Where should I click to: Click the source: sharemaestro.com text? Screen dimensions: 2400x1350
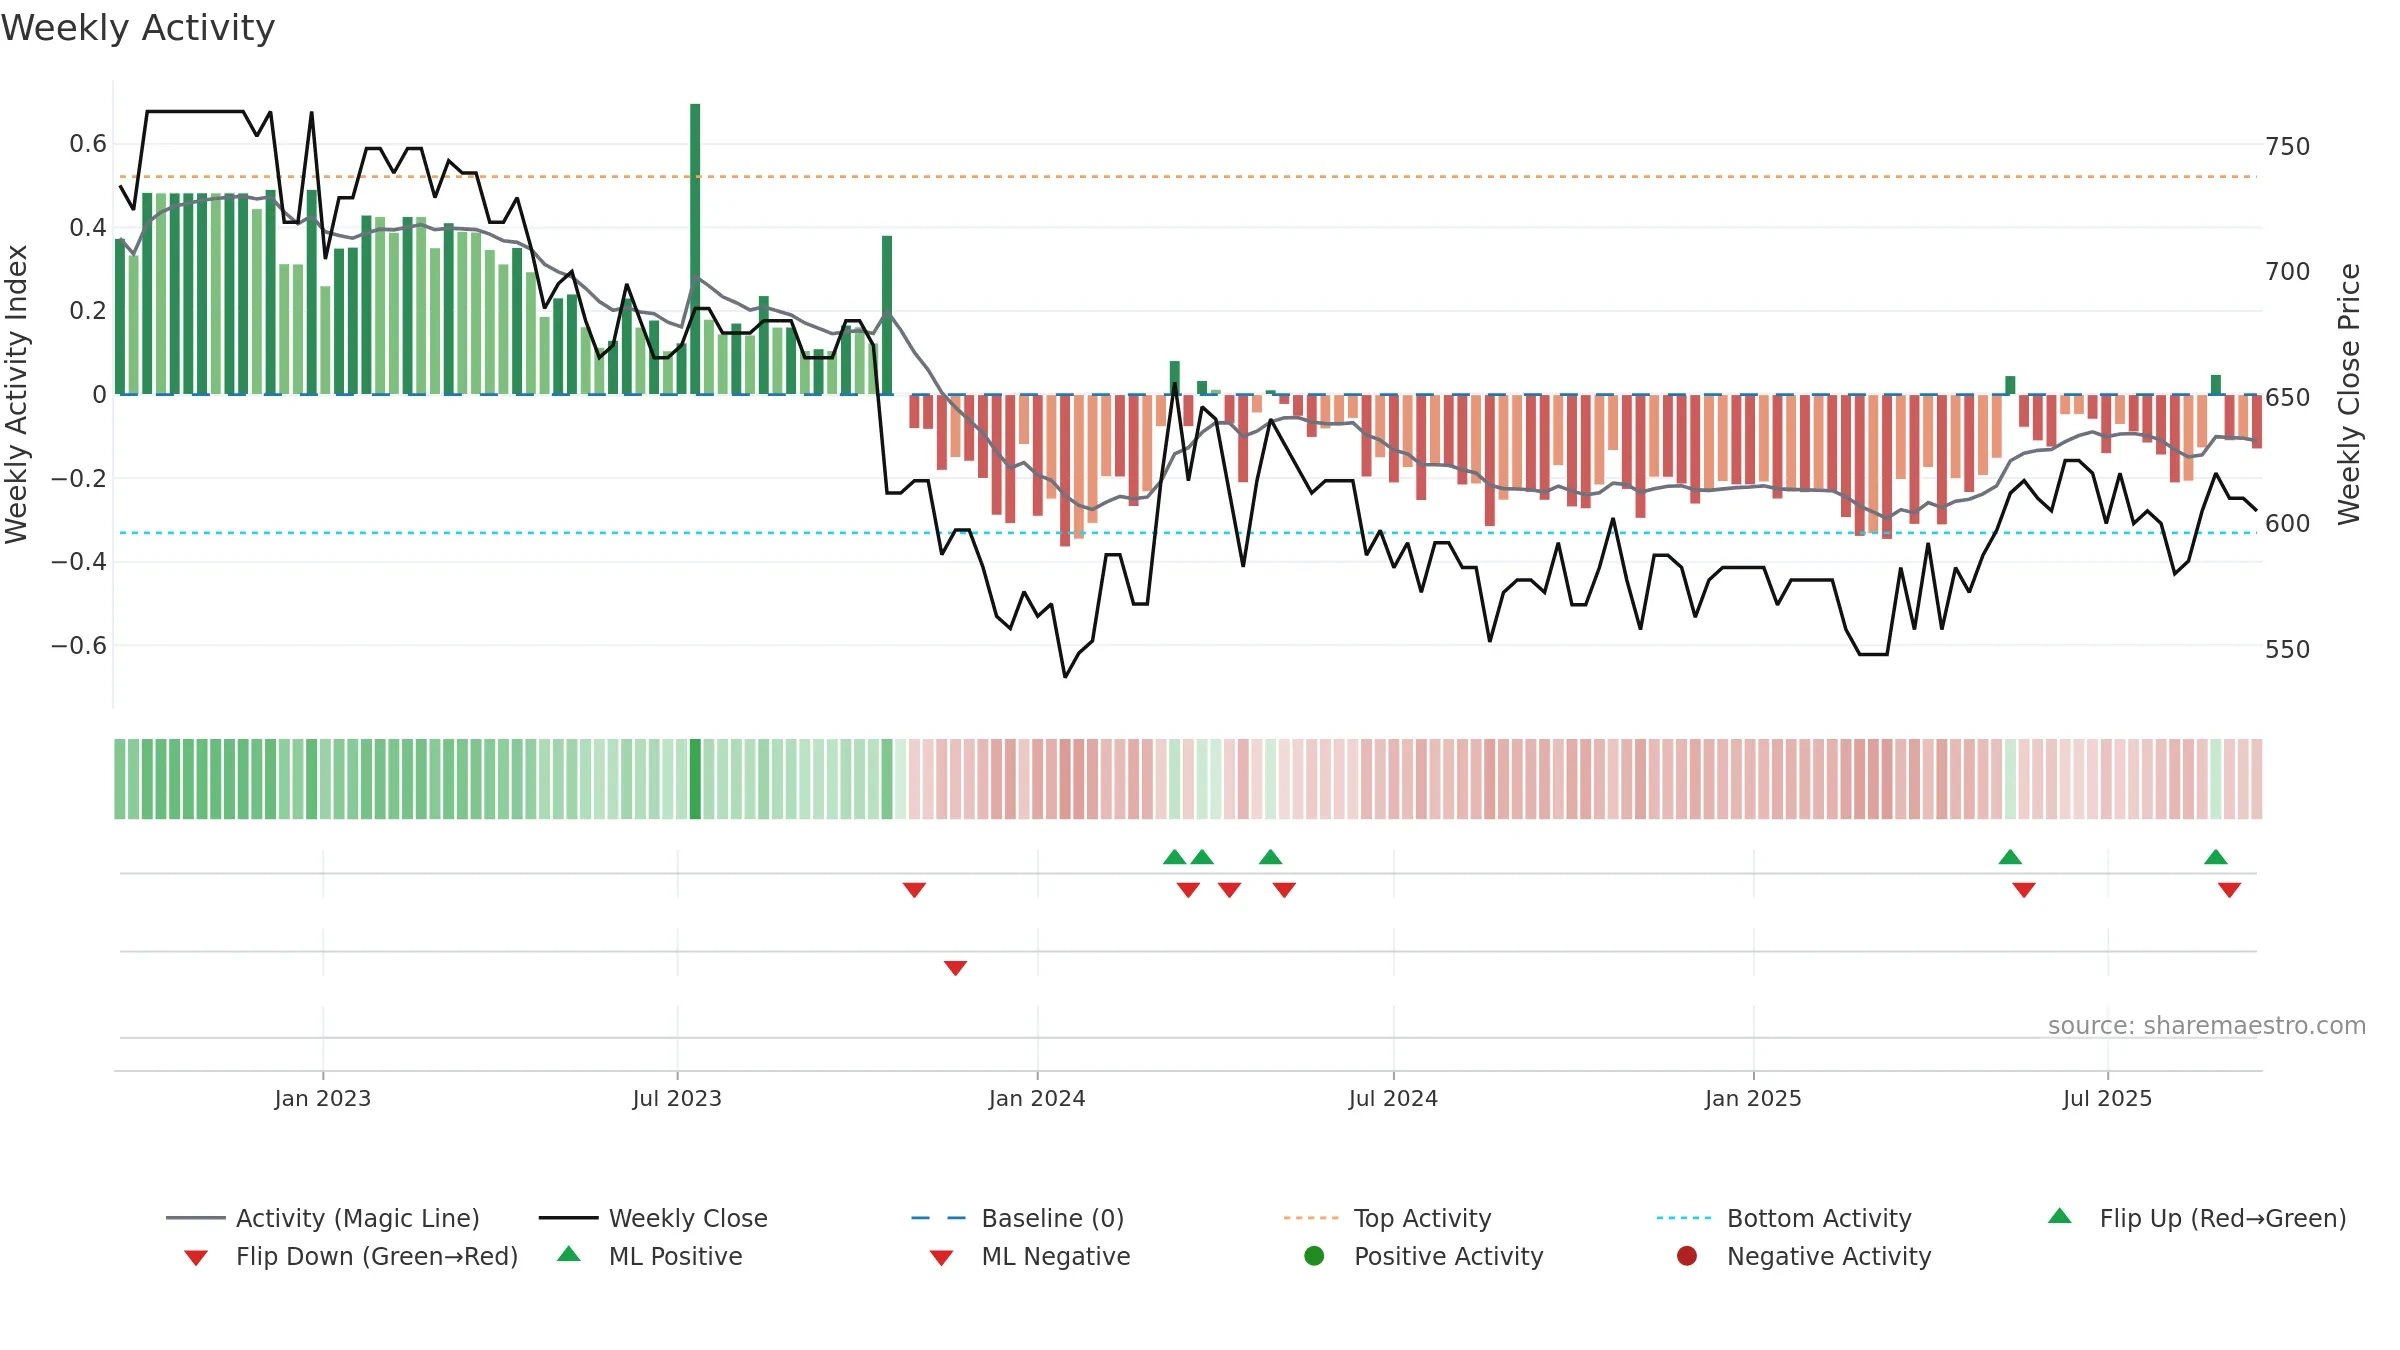pos(2207,1026)
